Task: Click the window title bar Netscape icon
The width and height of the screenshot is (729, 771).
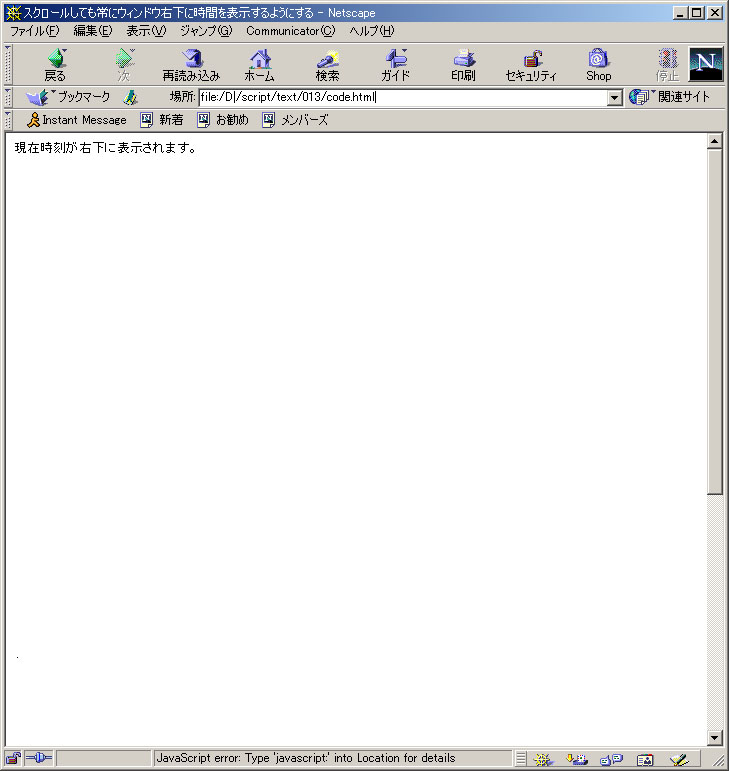Action: 13,13
